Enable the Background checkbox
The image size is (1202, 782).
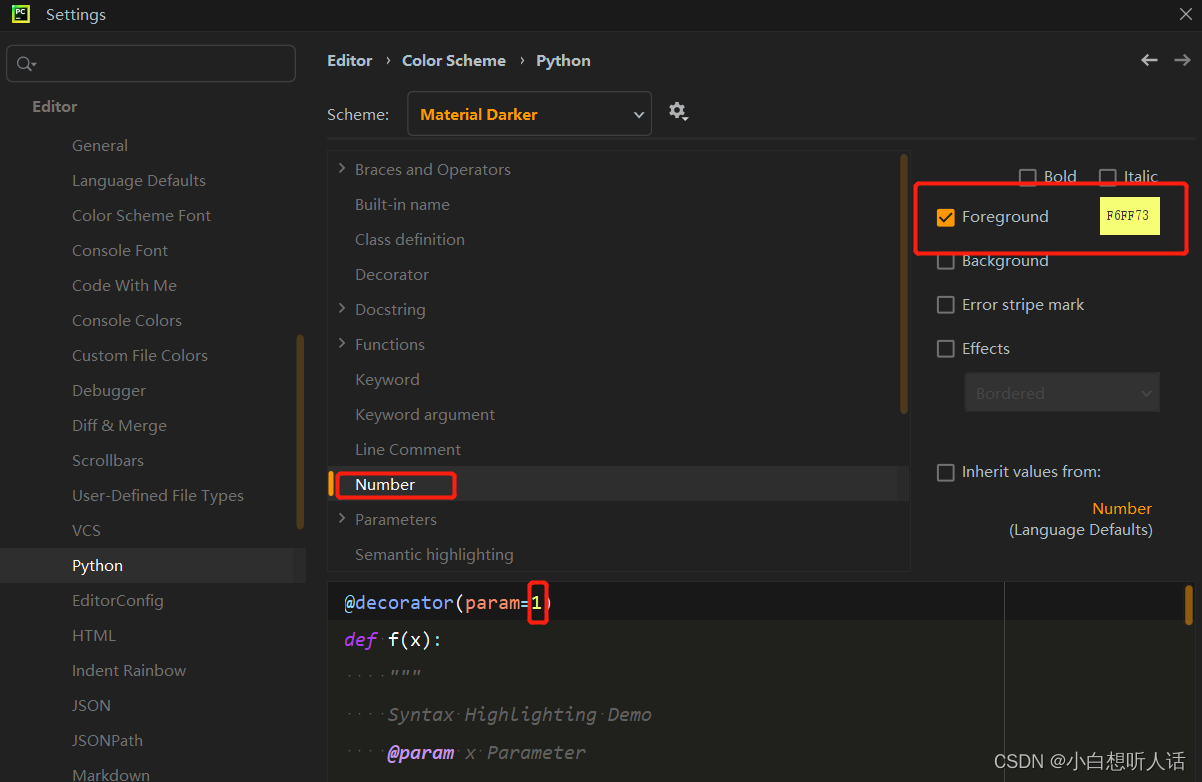click(x=945, y=261)
